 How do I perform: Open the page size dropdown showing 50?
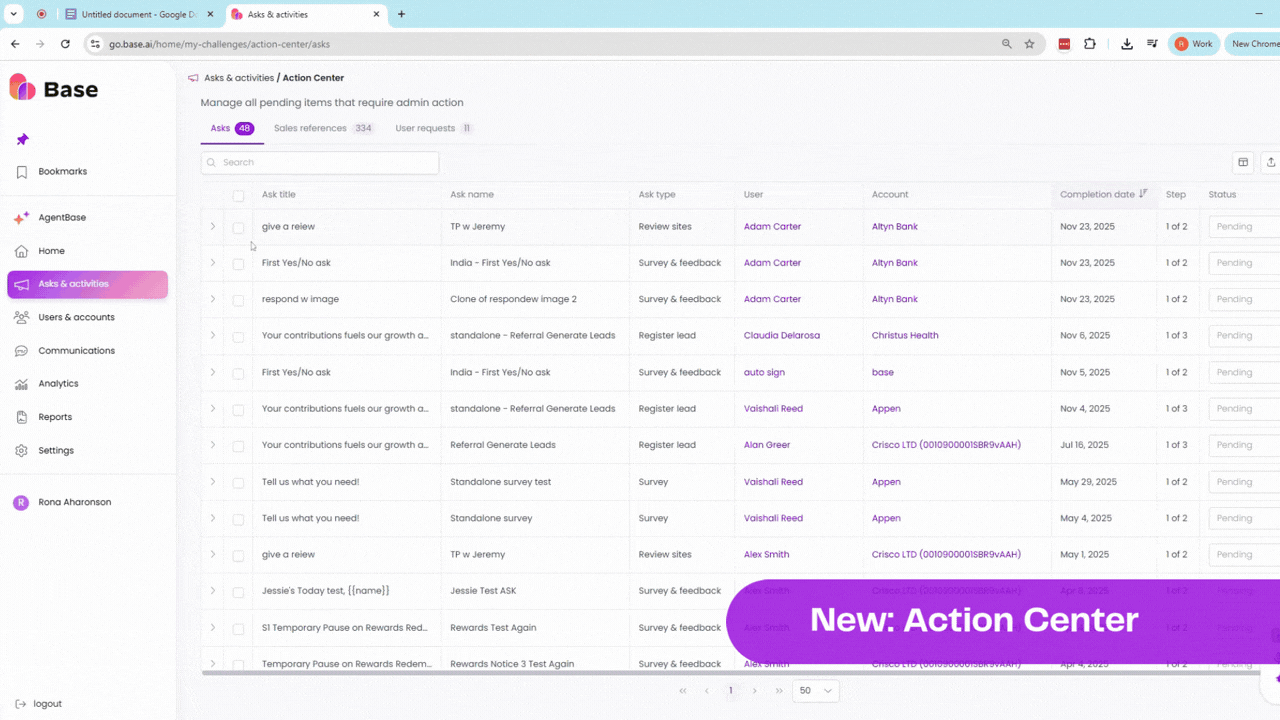tap(815, 690)
